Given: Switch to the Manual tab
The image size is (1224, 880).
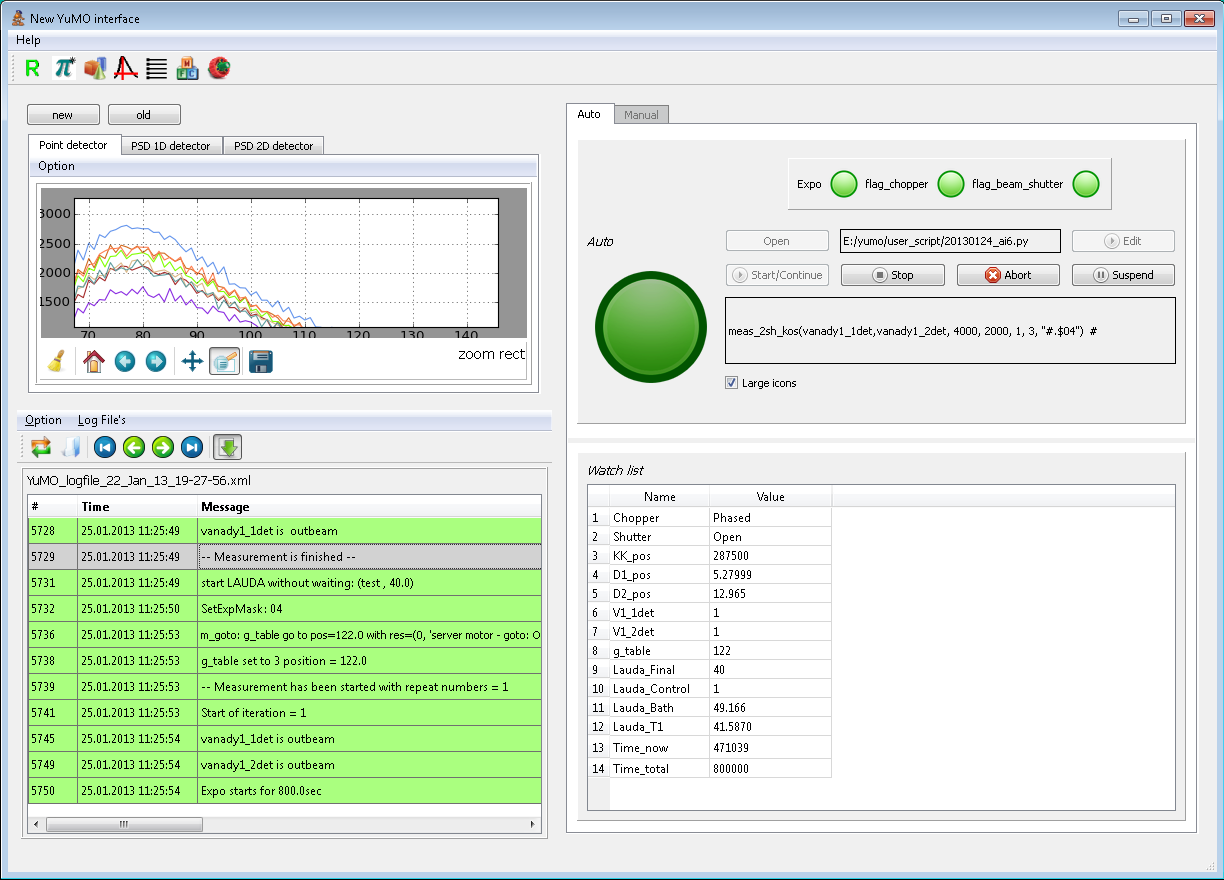Looking at the screenshot, I should (641, 115).
